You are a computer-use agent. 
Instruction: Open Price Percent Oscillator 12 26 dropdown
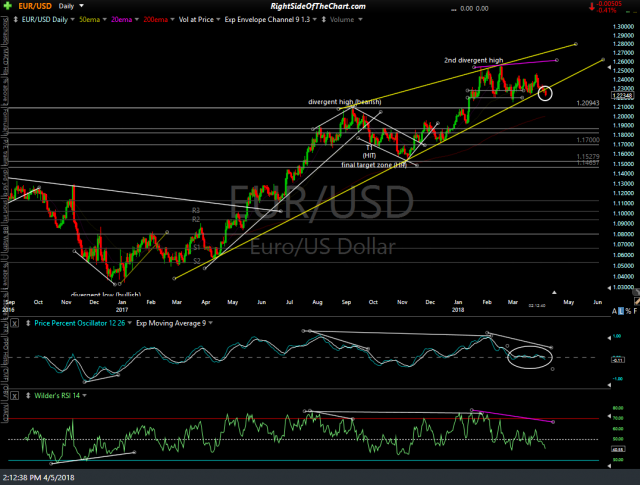coord(129,323)
